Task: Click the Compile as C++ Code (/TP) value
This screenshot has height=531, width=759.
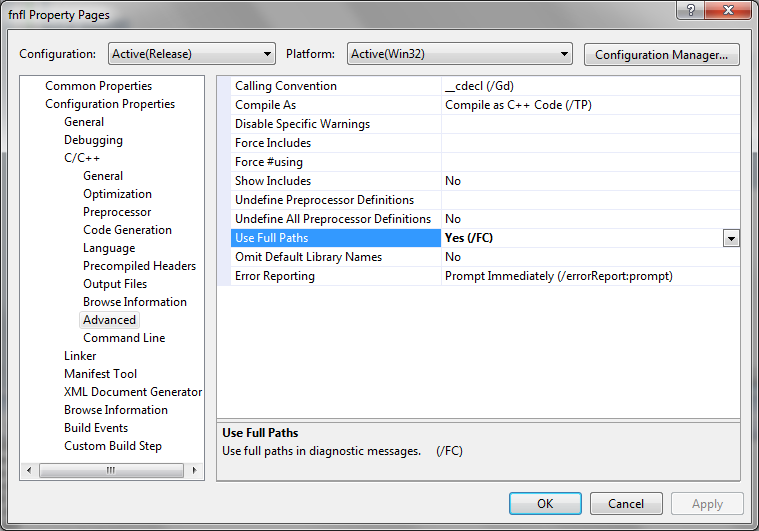Action: (518, 105)
